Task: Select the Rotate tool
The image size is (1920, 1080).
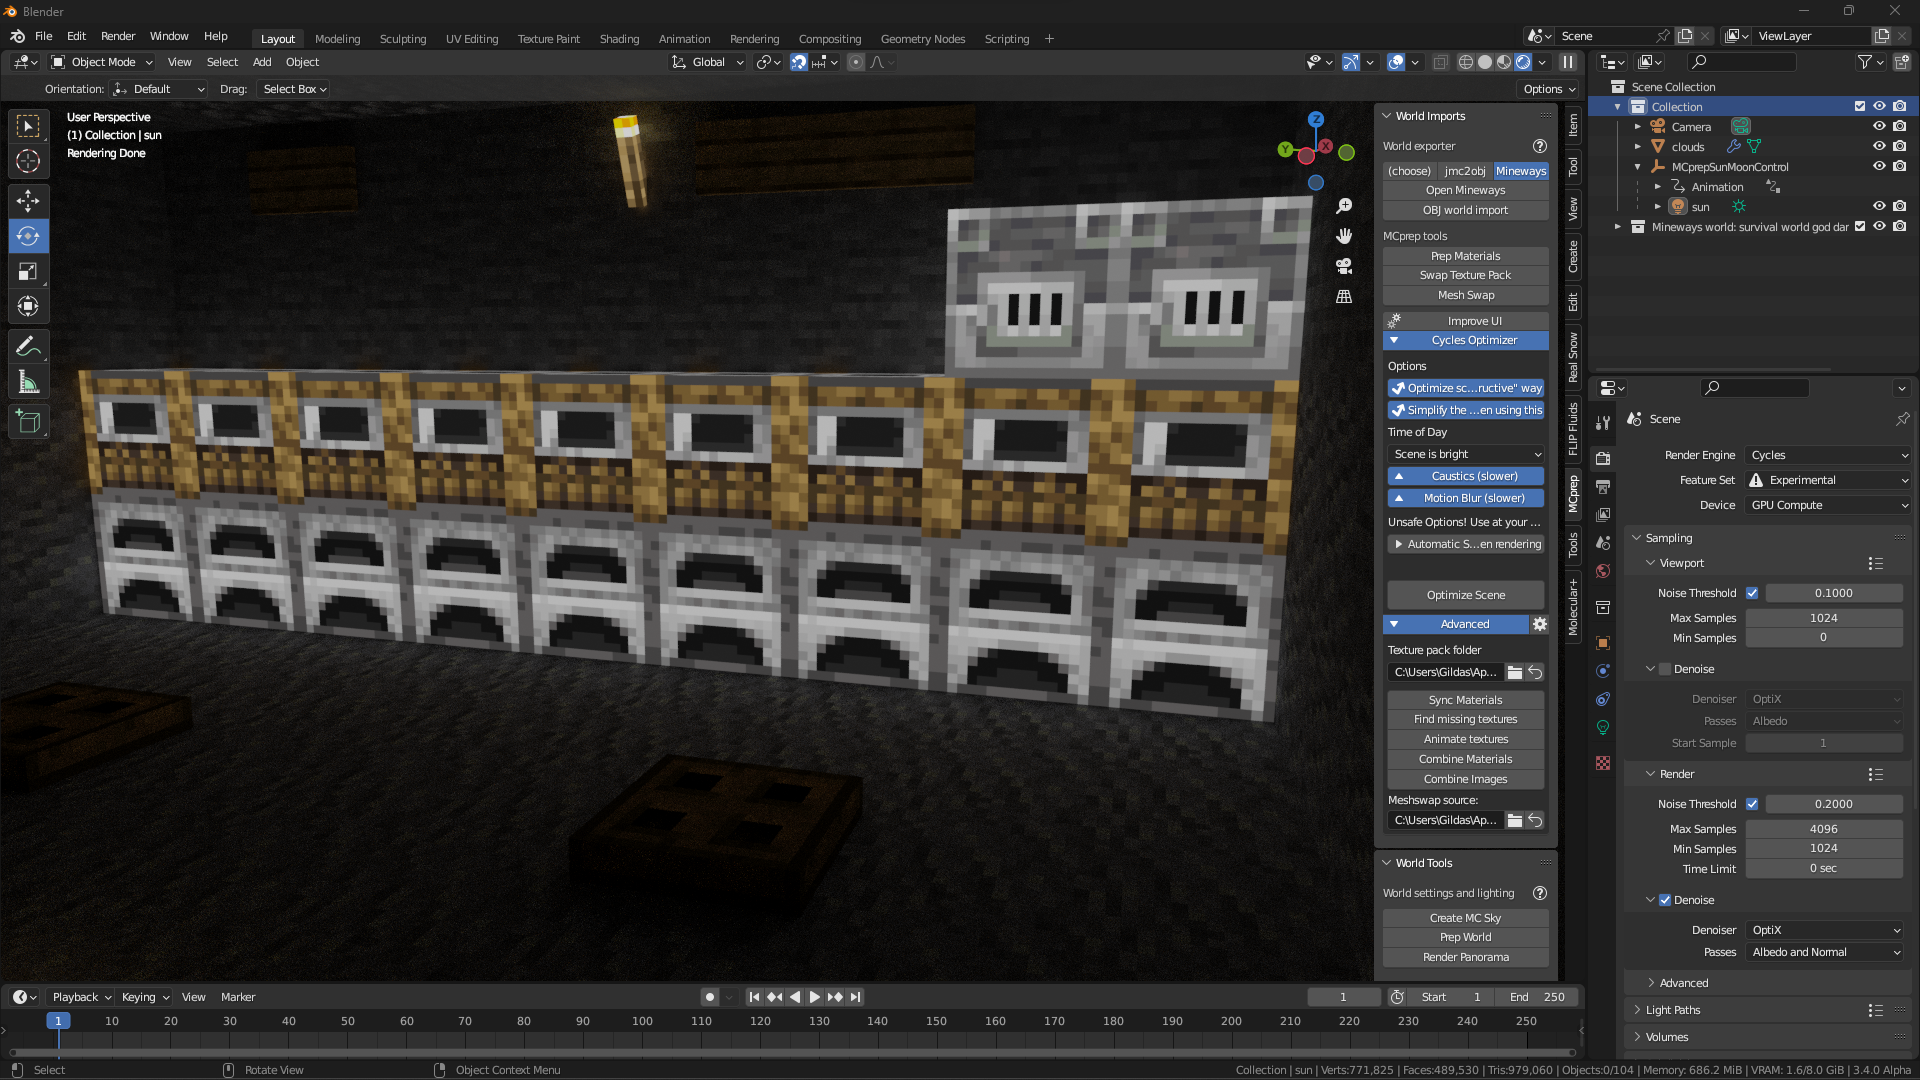Action: [x=28, y=236]
